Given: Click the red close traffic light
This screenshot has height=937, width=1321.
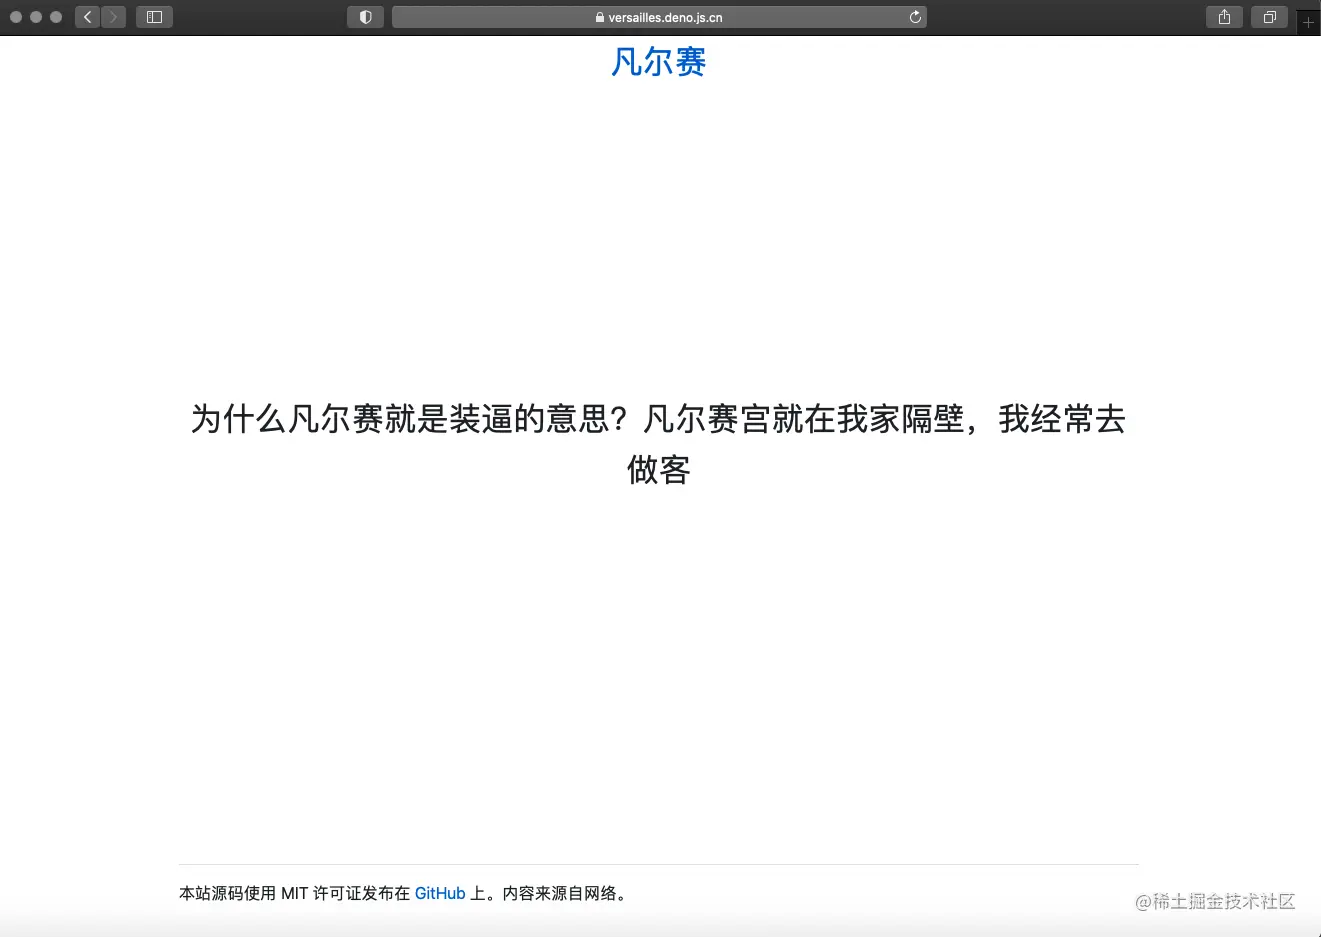Looking at the screenshot, I should point(16,16).
